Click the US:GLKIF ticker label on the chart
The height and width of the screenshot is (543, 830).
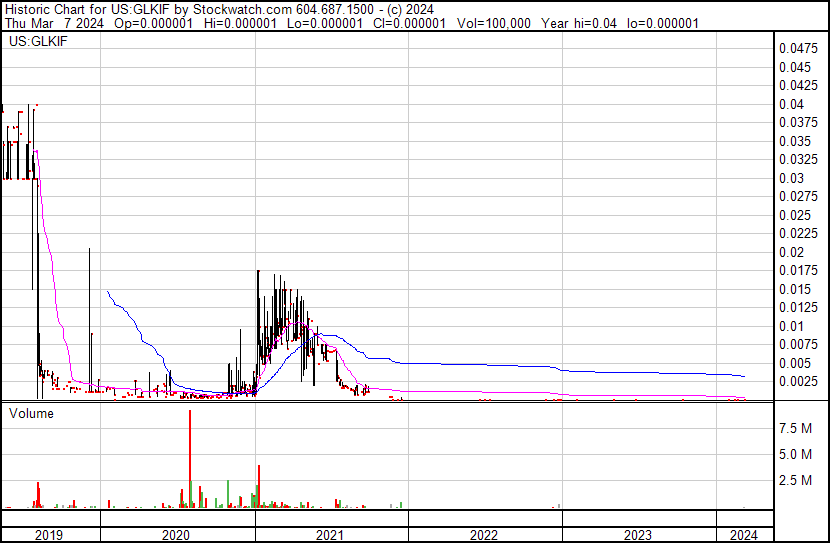(x=35, y=43)
